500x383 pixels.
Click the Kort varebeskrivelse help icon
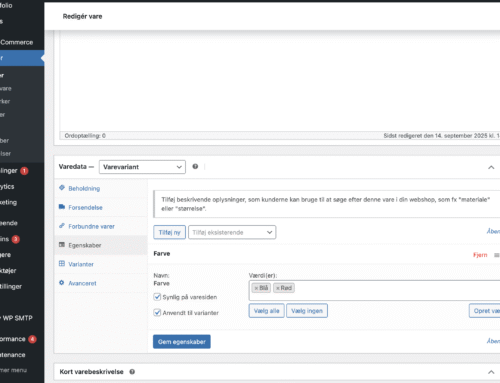(x=132, y=372)
